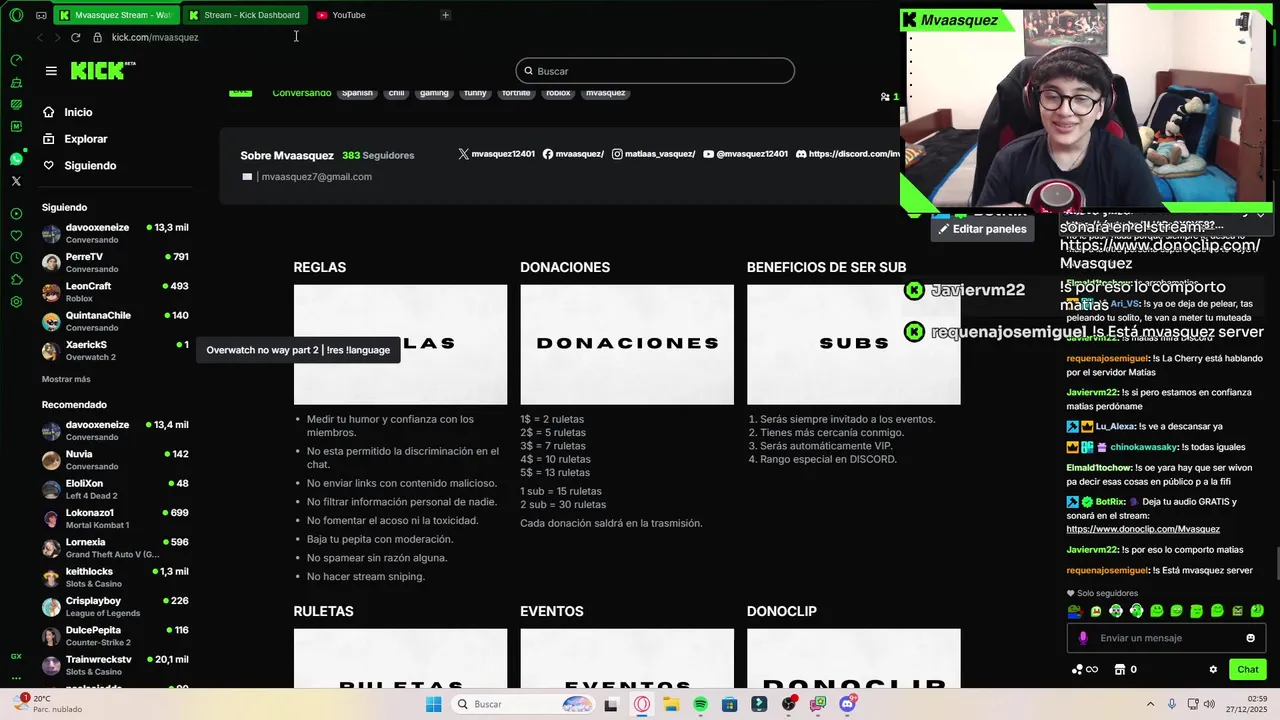Screen dimensions: 1280x720
Task: Click the Kick search field 'Buscar'
Action: click(655, 71)
